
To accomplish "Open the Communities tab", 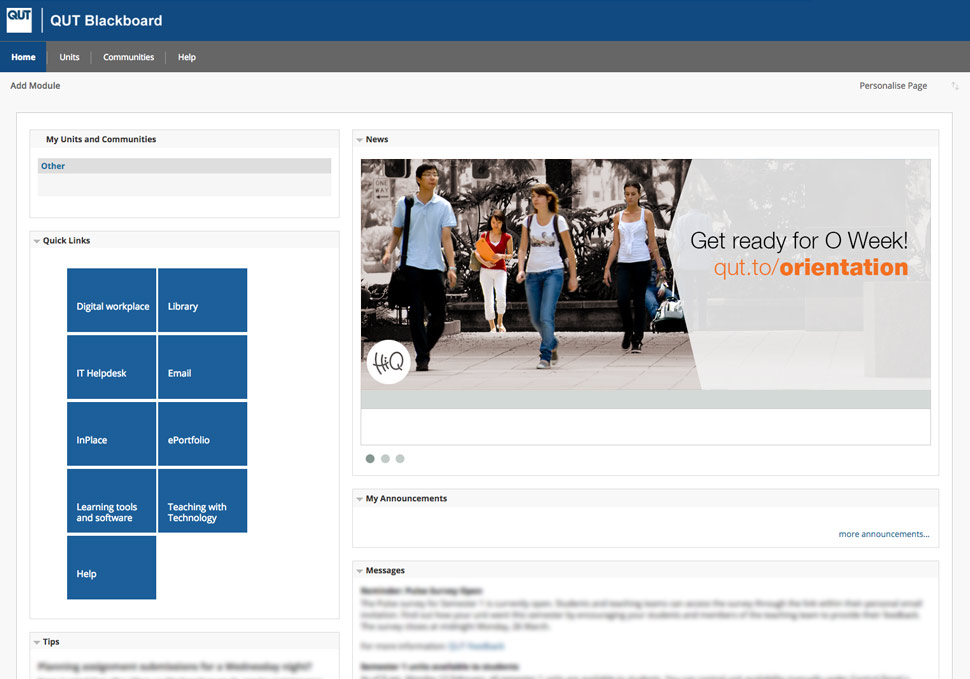I will coord(128,57).
